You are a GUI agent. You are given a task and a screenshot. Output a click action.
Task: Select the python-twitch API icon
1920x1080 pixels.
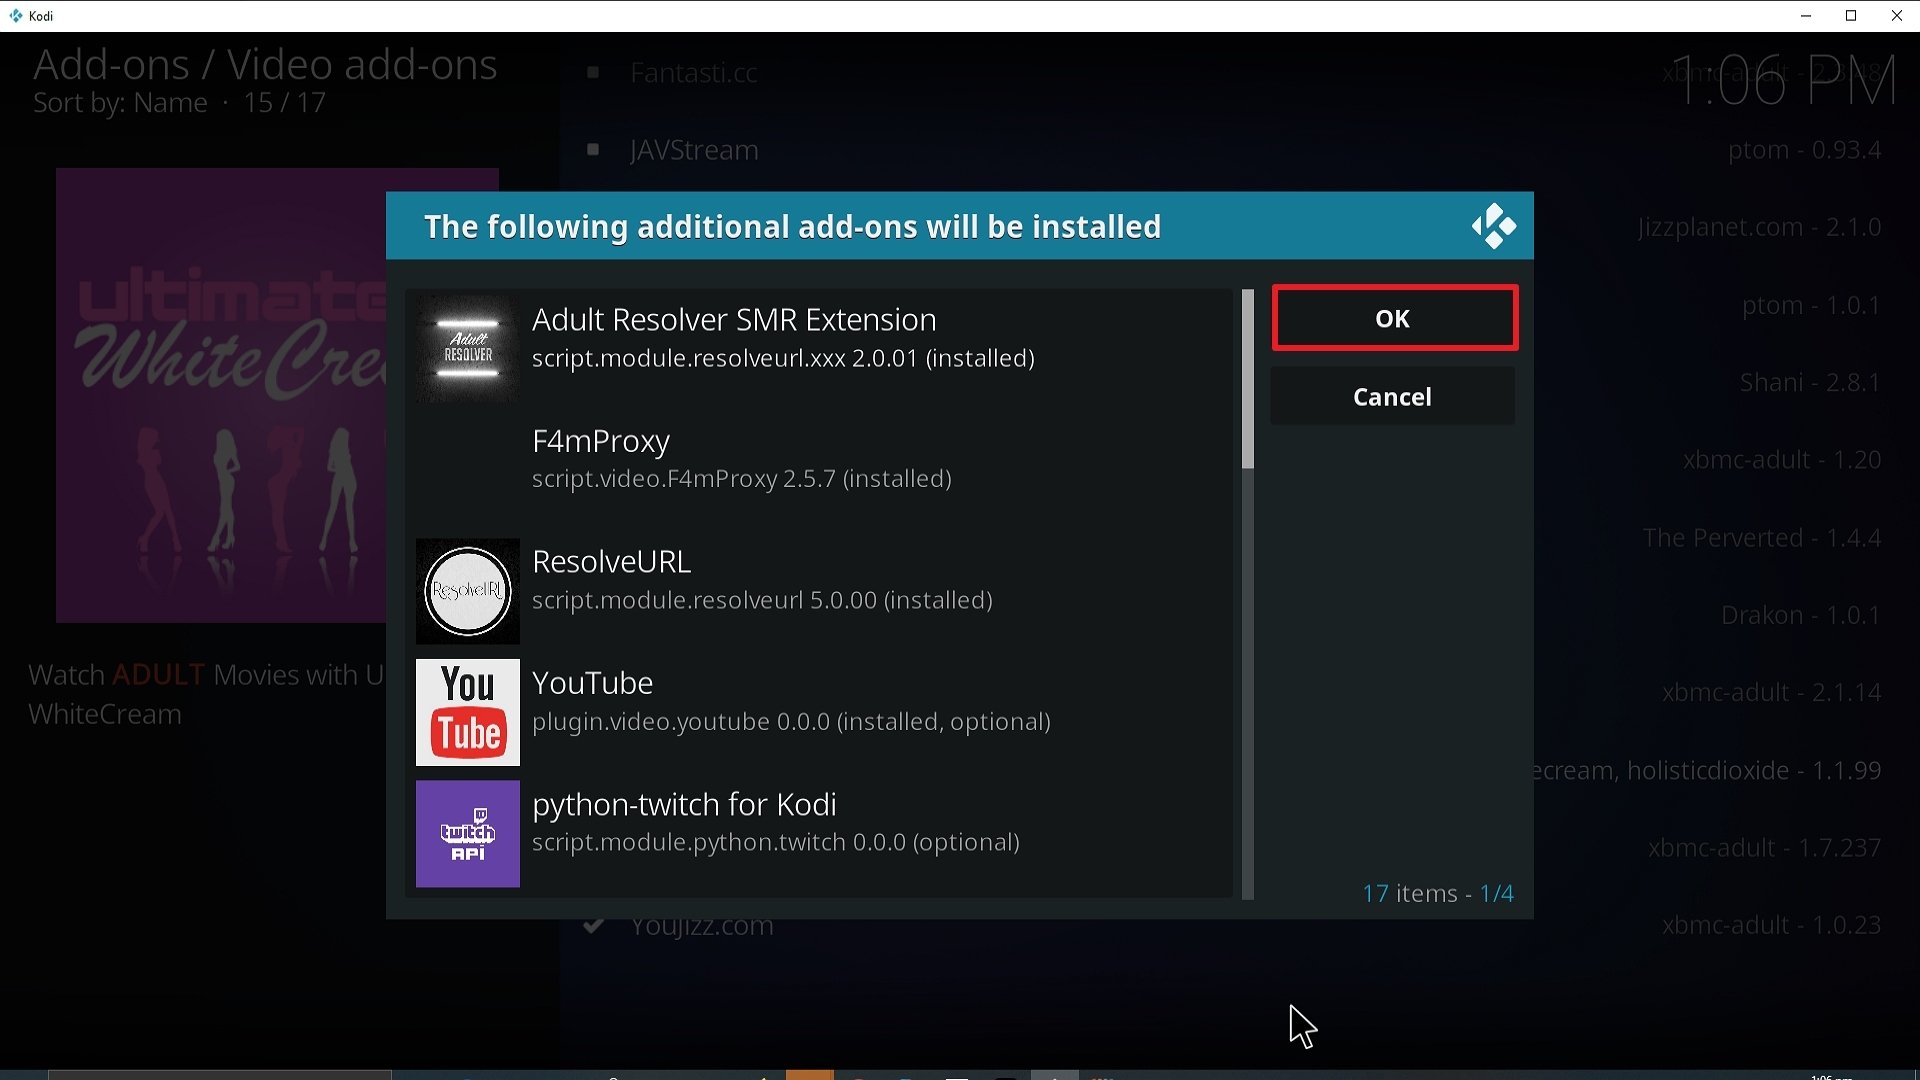[467, 834]
